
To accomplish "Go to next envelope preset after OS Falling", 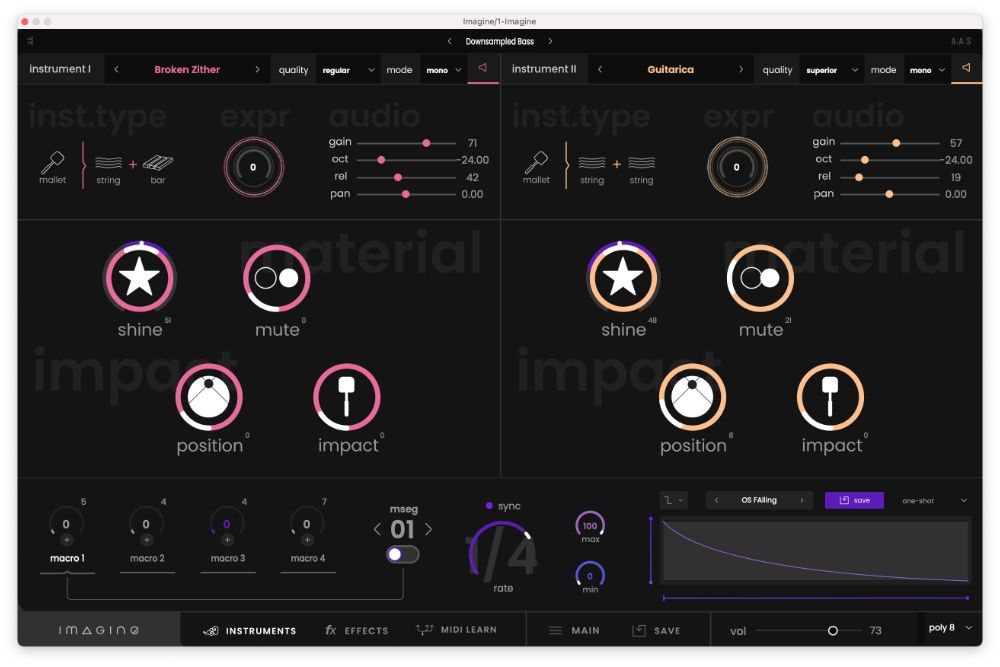I will [802, 501].
